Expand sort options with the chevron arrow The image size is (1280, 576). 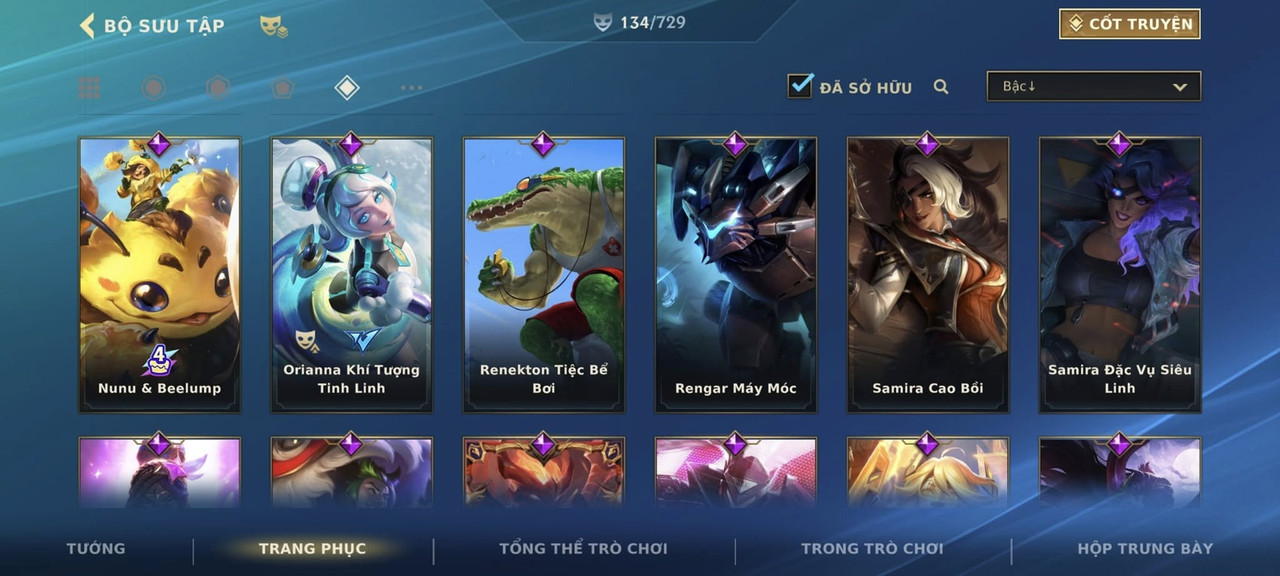click(x=1180, y=87)
